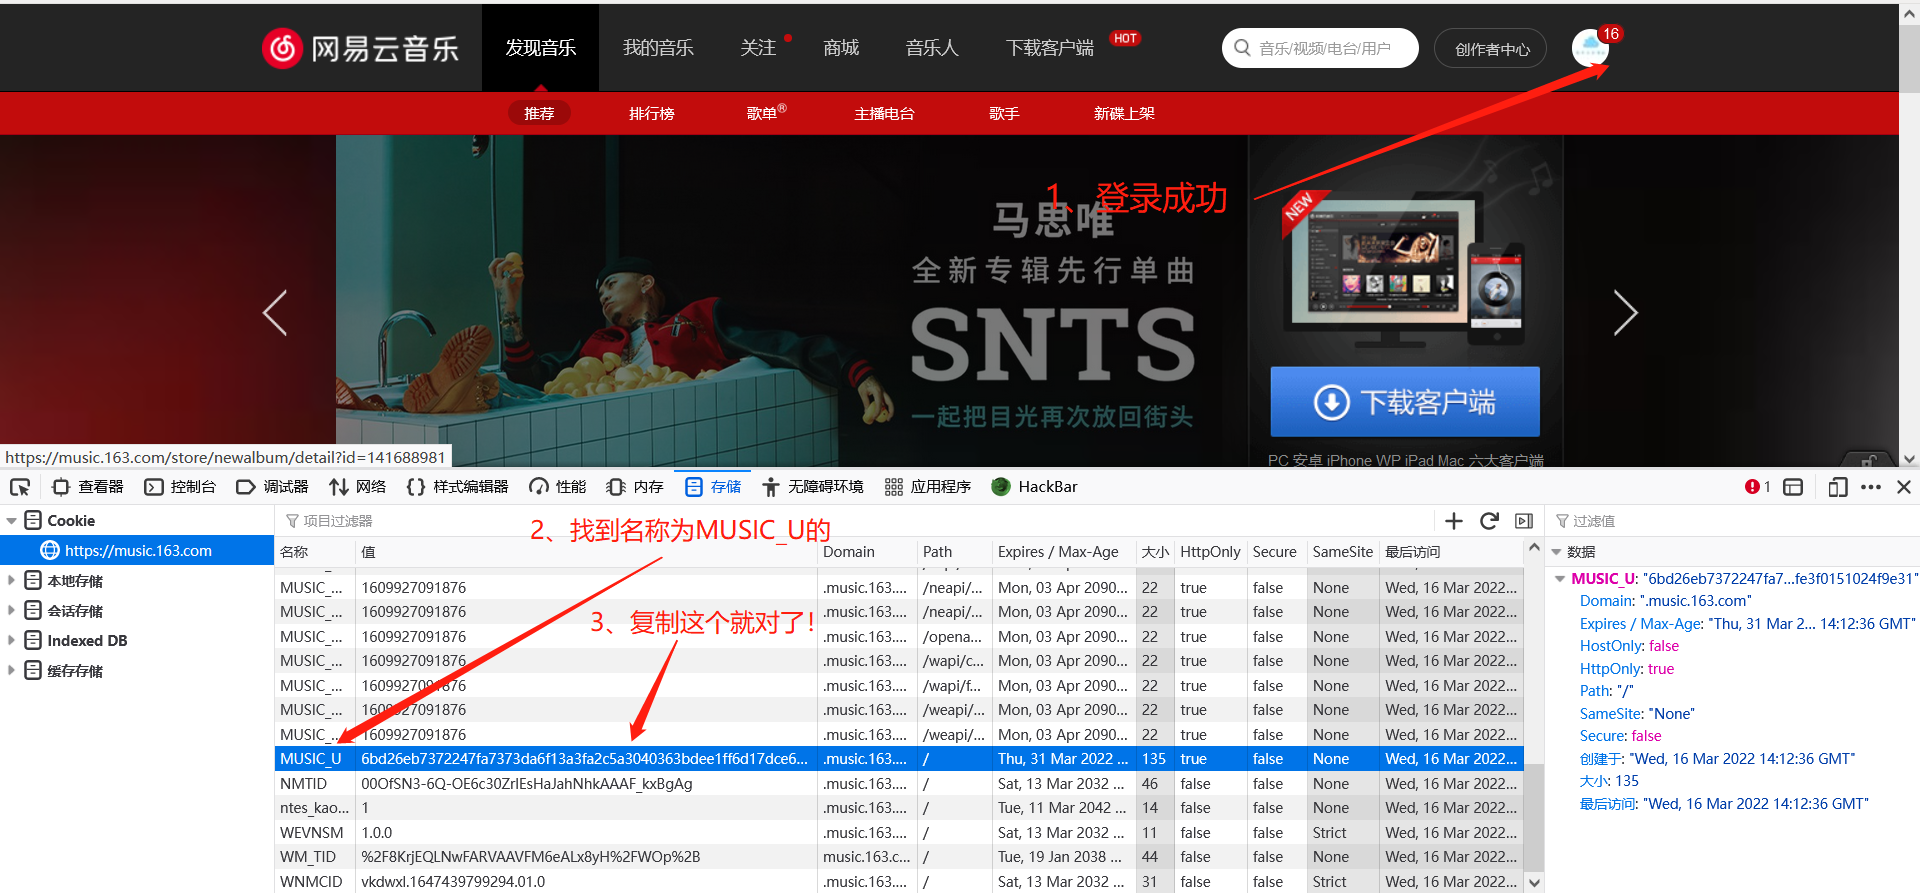Image resolution: width=1920 pixels, height=893 pixels.
Task: Open the 主播电台 sub-navigation link
Action: coord(884,113)
